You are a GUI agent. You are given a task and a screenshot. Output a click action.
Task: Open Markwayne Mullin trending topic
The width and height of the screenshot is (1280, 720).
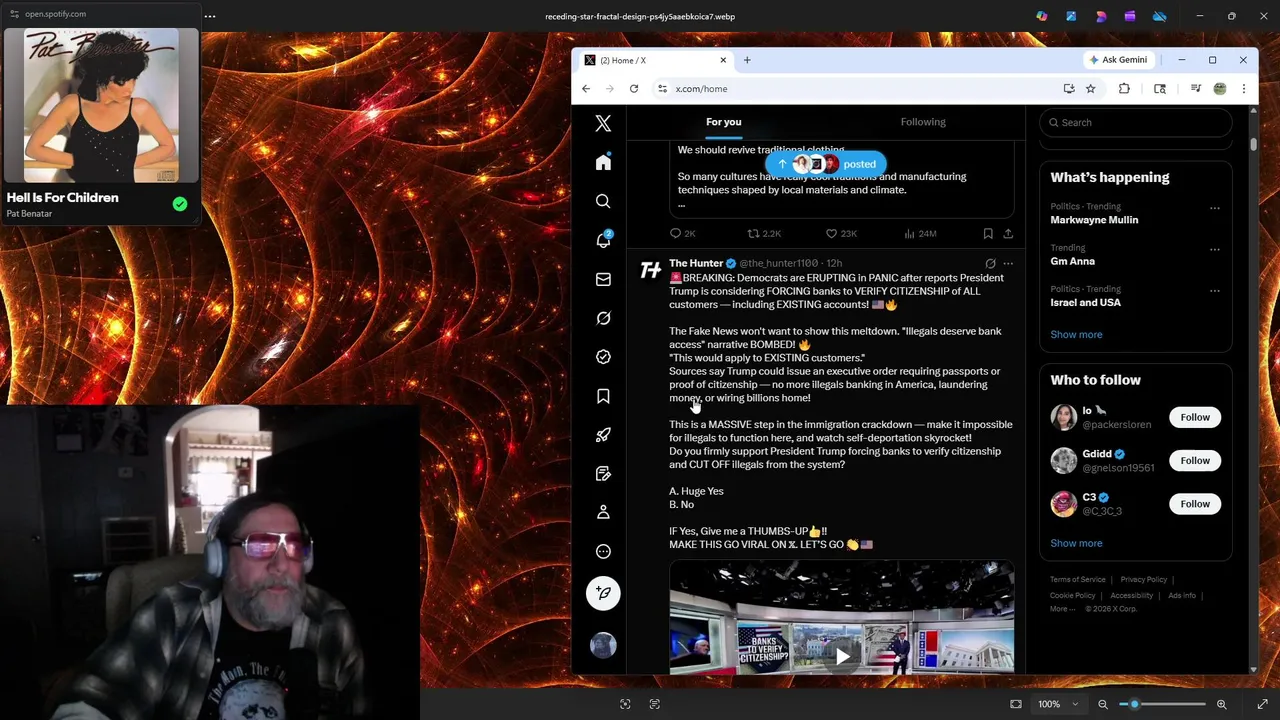click(1094, 220)
